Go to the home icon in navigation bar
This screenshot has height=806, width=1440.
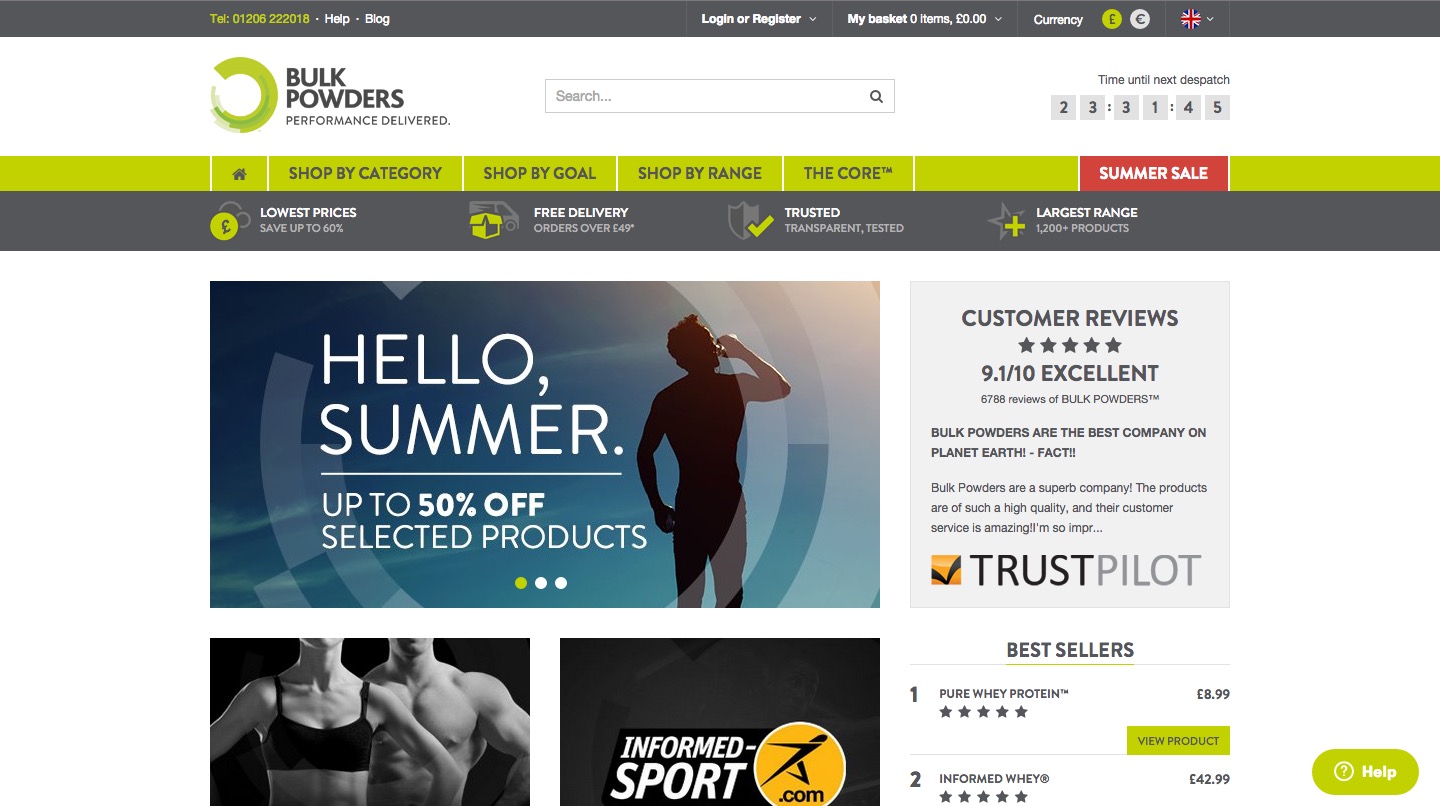[x=239, y=173]
